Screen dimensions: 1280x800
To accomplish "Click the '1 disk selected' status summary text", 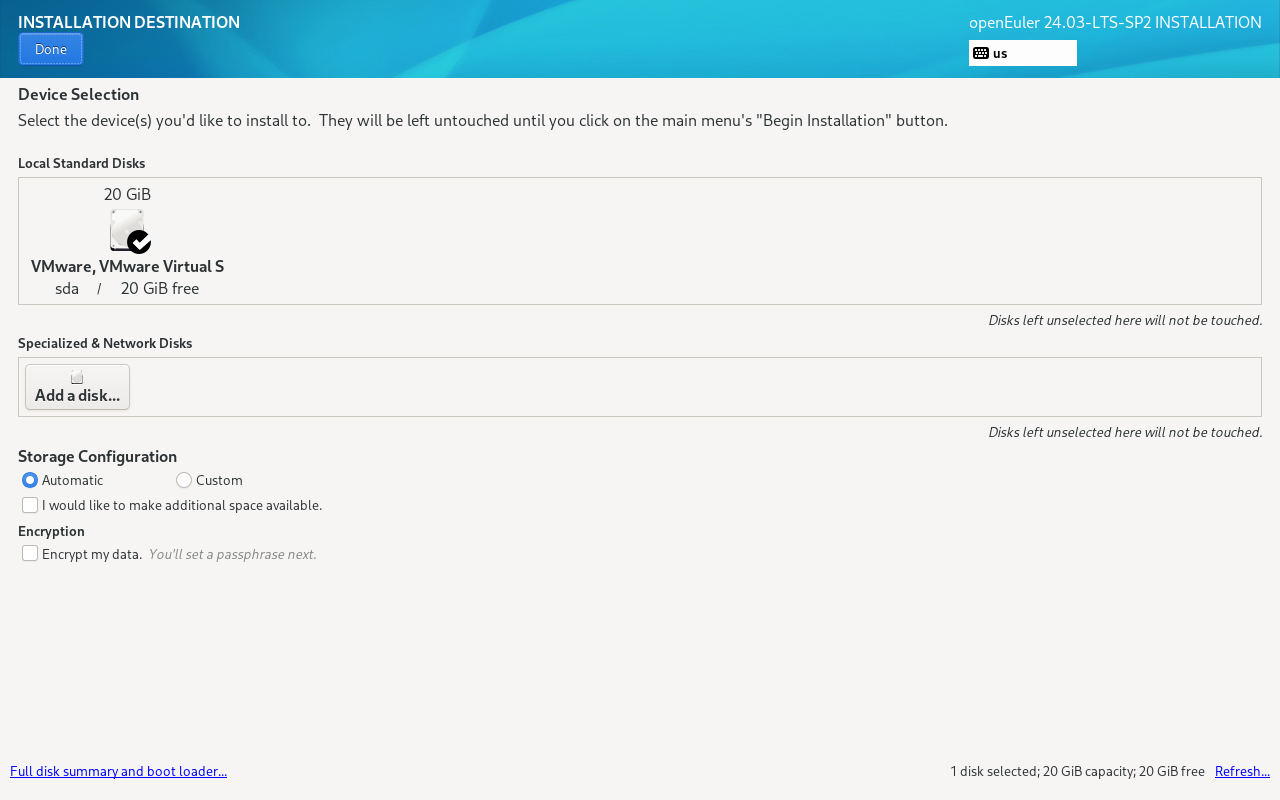I will tap(1077, 771).
